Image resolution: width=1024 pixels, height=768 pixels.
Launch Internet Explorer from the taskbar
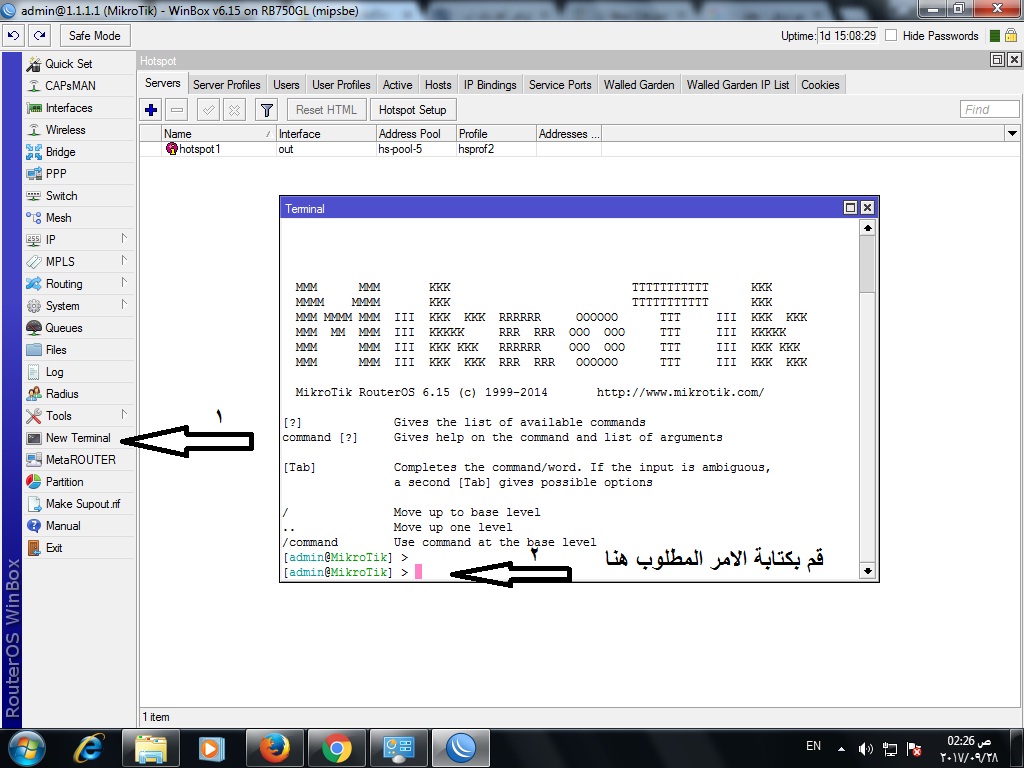click(x=89, y=748)
